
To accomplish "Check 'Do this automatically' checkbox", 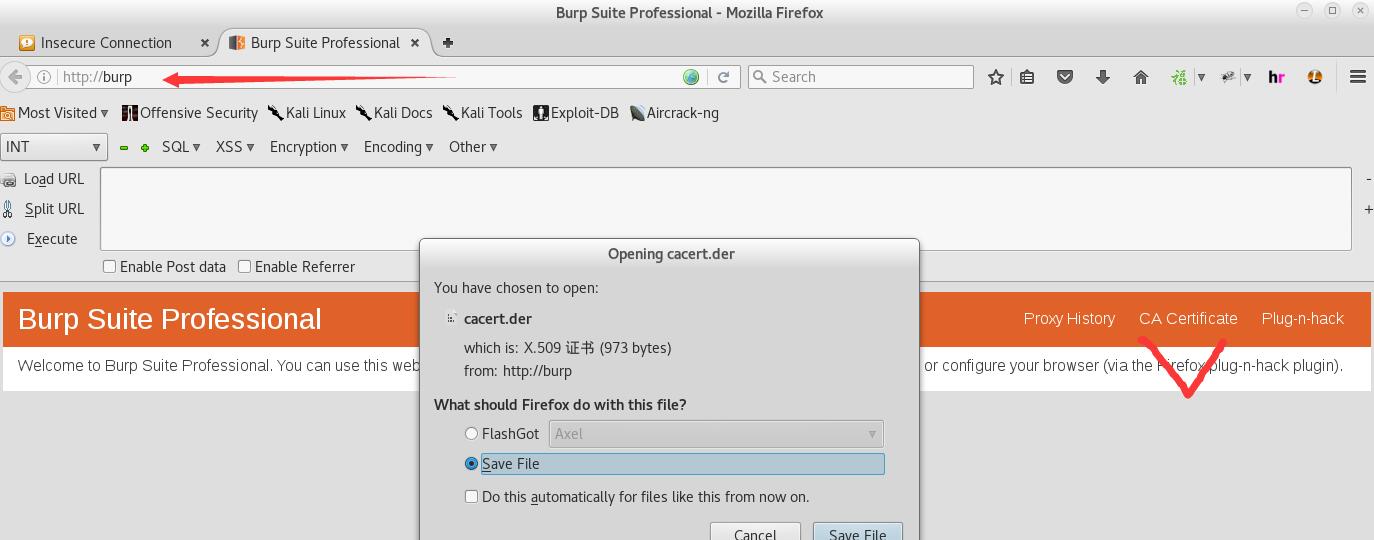I will tap(471, 497).
